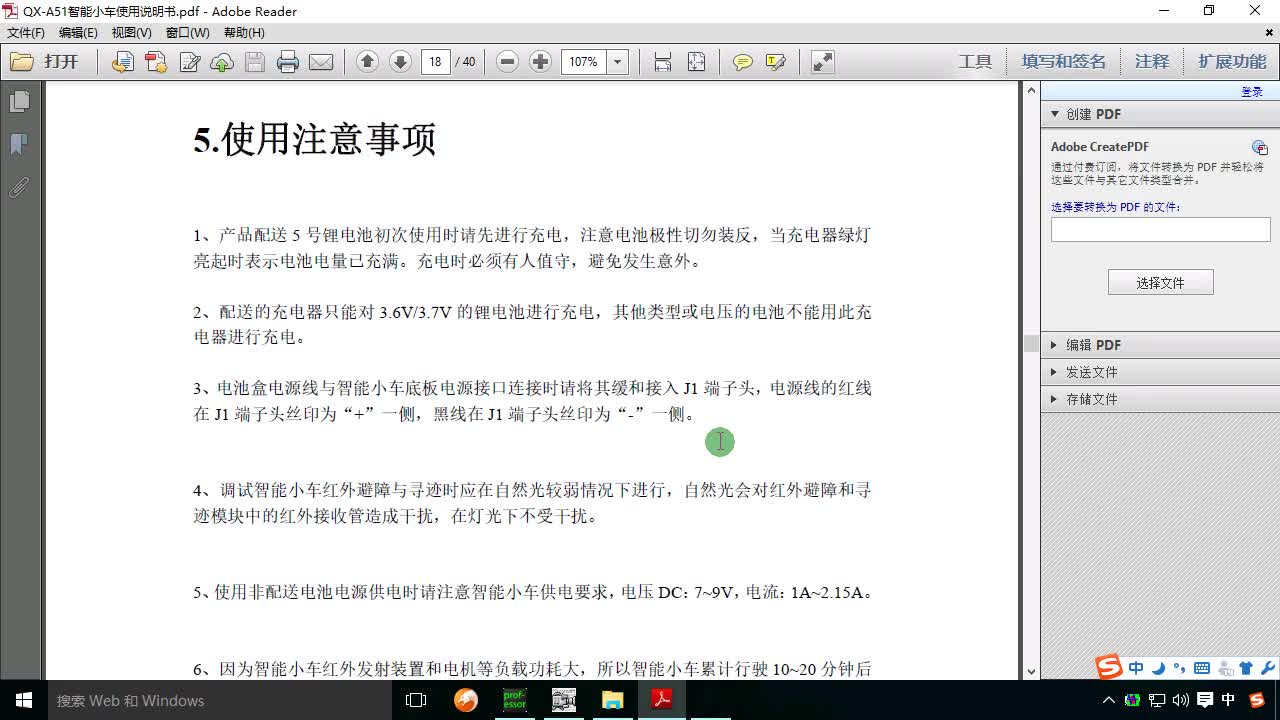Click the 扩展功能 button
1280x720 pixels.
coord(1232,62)
